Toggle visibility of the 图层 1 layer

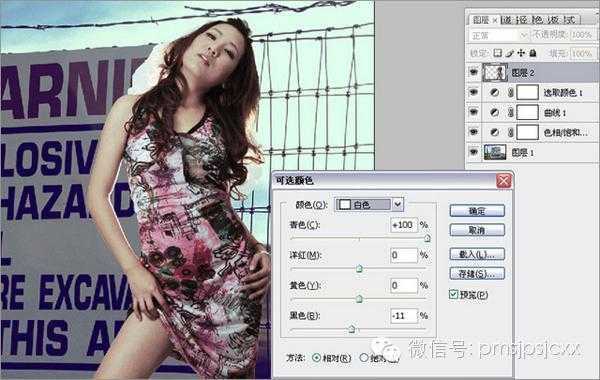click(x=474, y=152)
